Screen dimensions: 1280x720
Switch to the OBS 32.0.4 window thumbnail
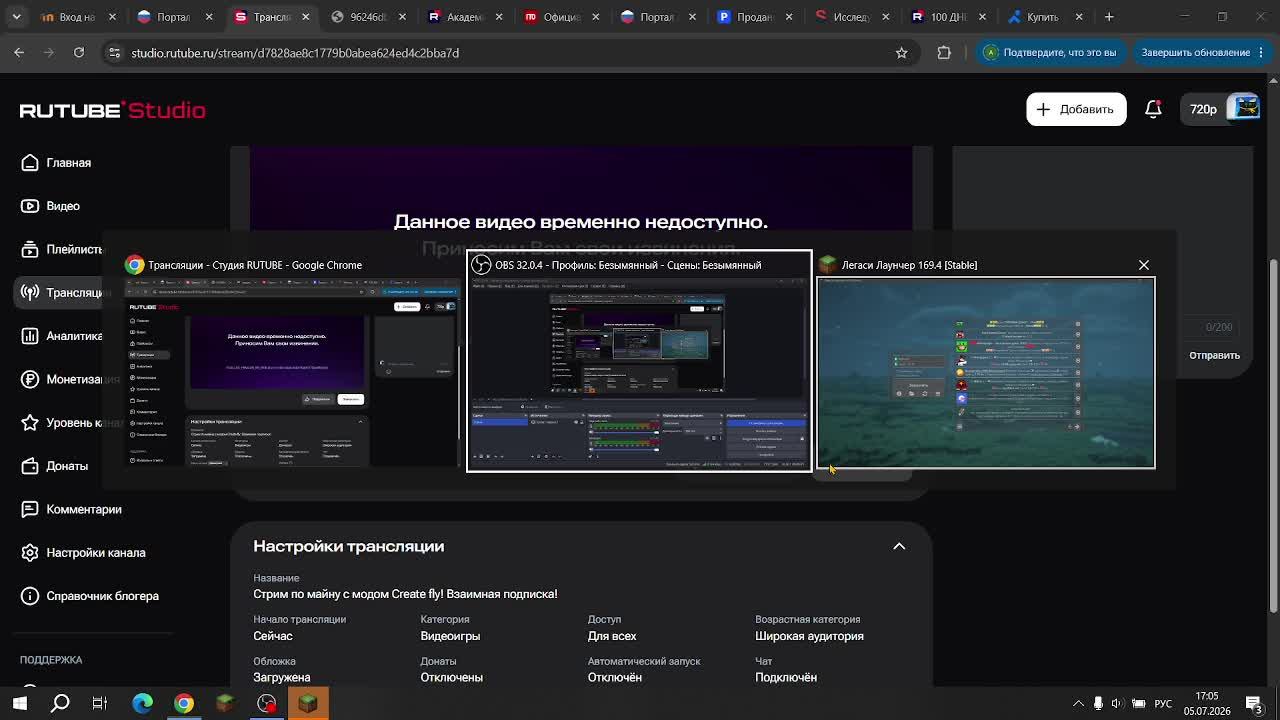(x=639, y=360)
